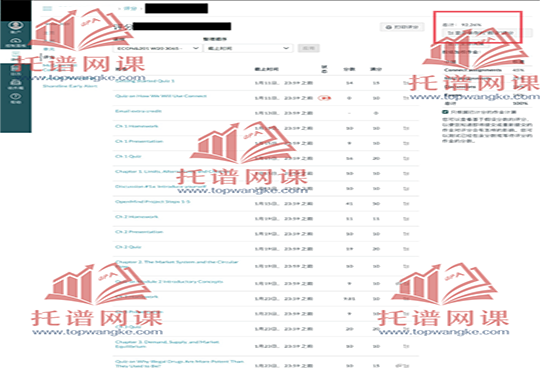Open the Email extra credit assignment link
The width and height of the screenshot is (540, 374).
(x=138, y=111)
